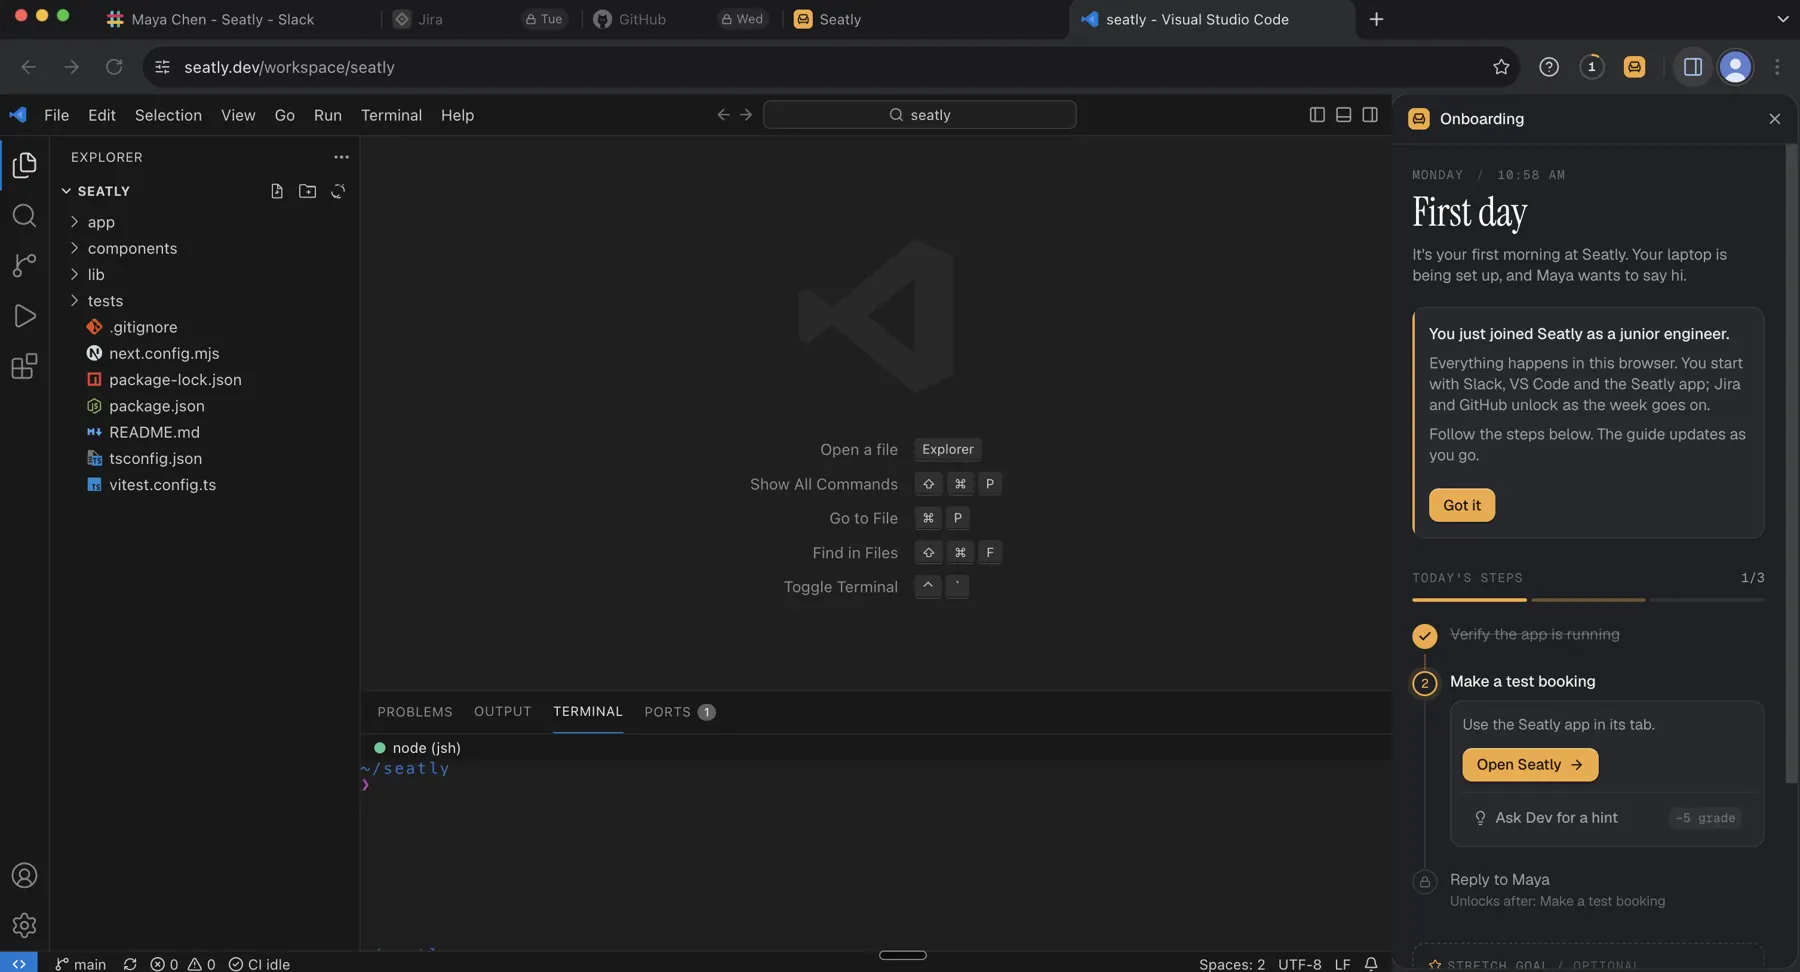This screenshot has width=1800, height=972.
Task: Toggle the primary side bar layout icon
Action: coord(1317,115)
